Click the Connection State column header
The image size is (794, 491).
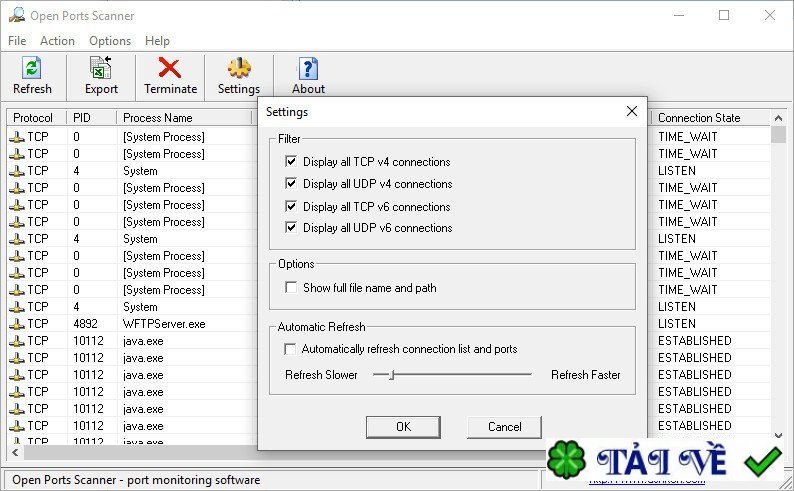[x=710, y=117]
